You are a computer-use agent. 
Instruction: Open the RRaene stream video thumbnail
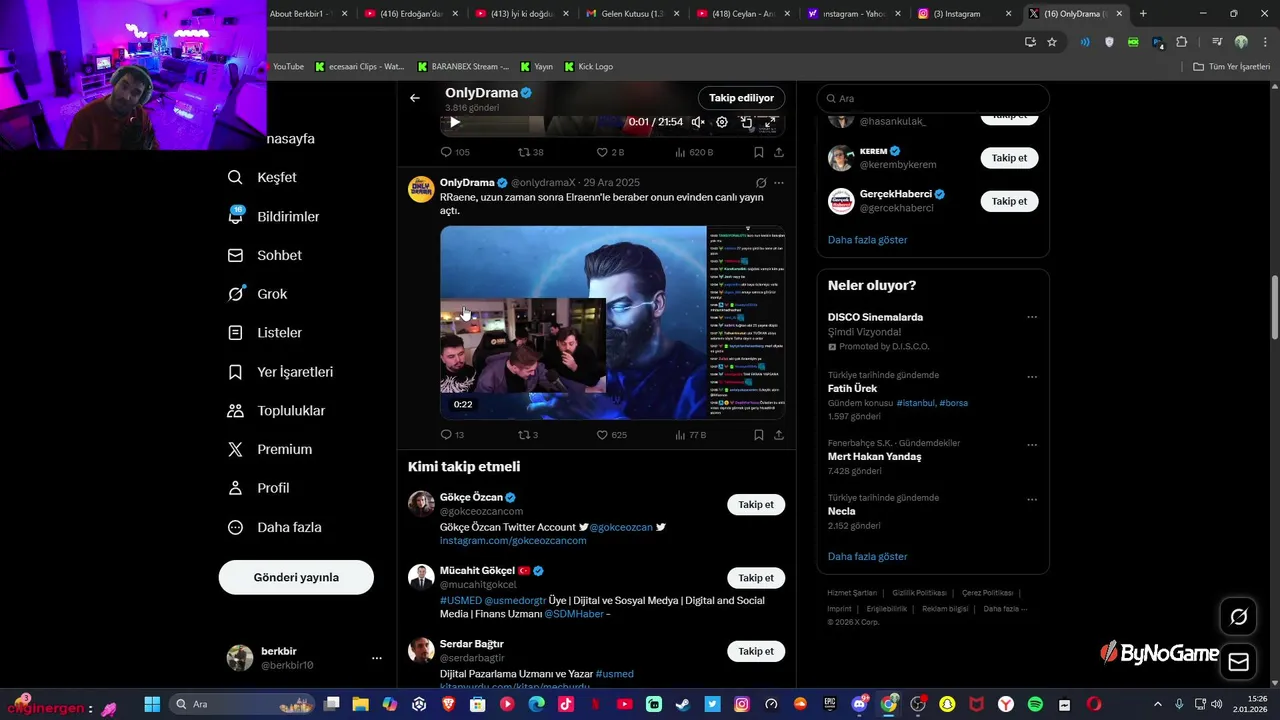point(612,322)
